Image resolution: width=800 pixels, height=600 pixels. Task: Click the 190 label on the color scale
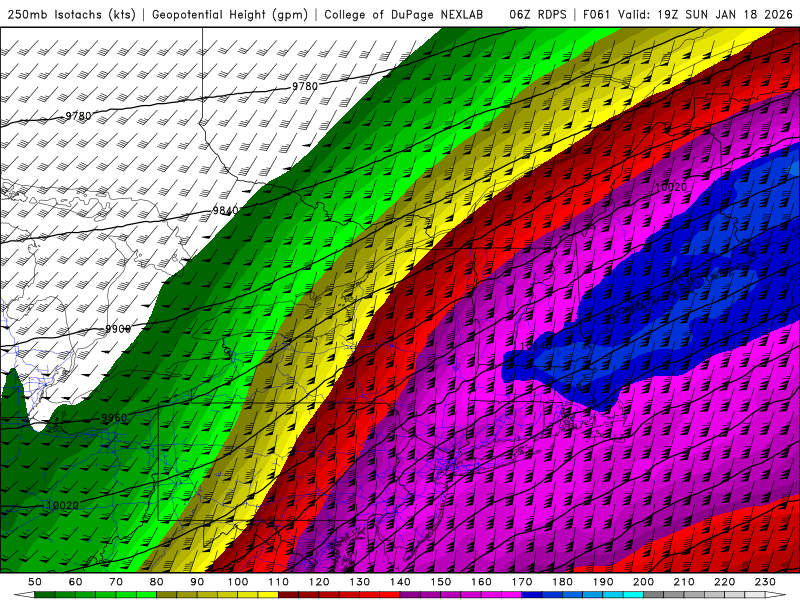(603, 582)
